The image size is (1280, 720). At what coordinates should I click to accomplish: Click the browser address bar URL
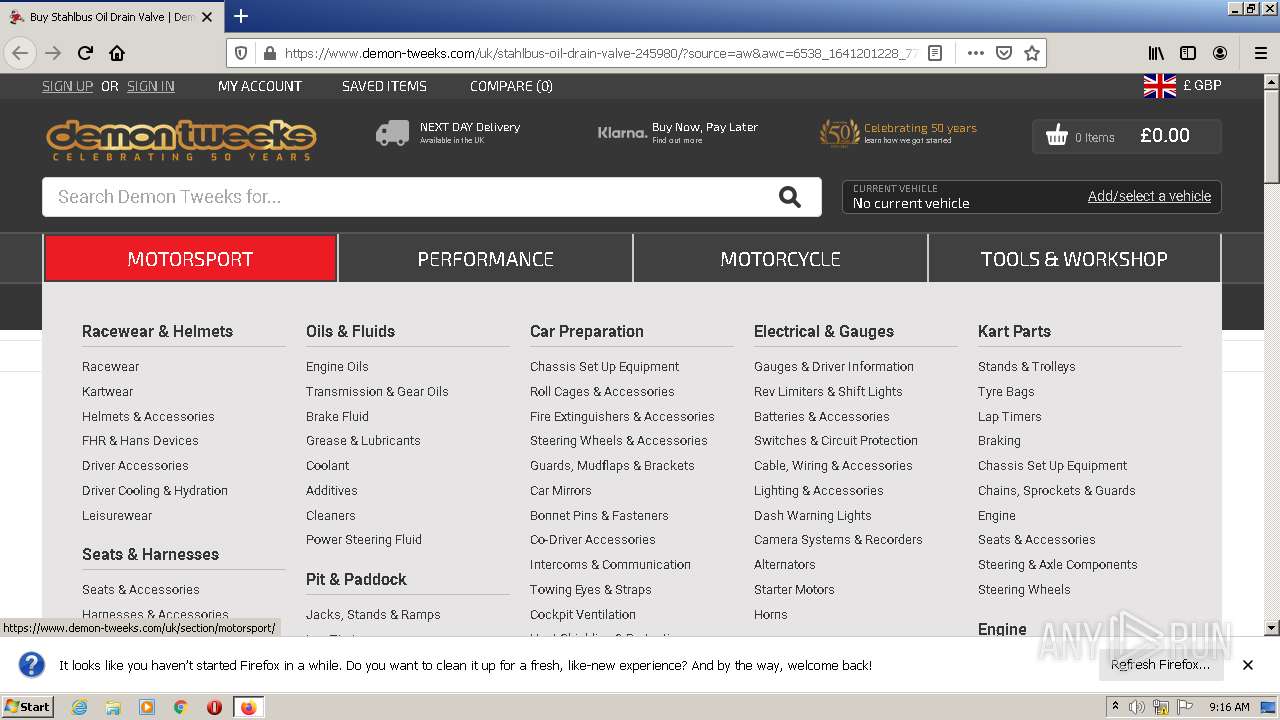point(600,53)
